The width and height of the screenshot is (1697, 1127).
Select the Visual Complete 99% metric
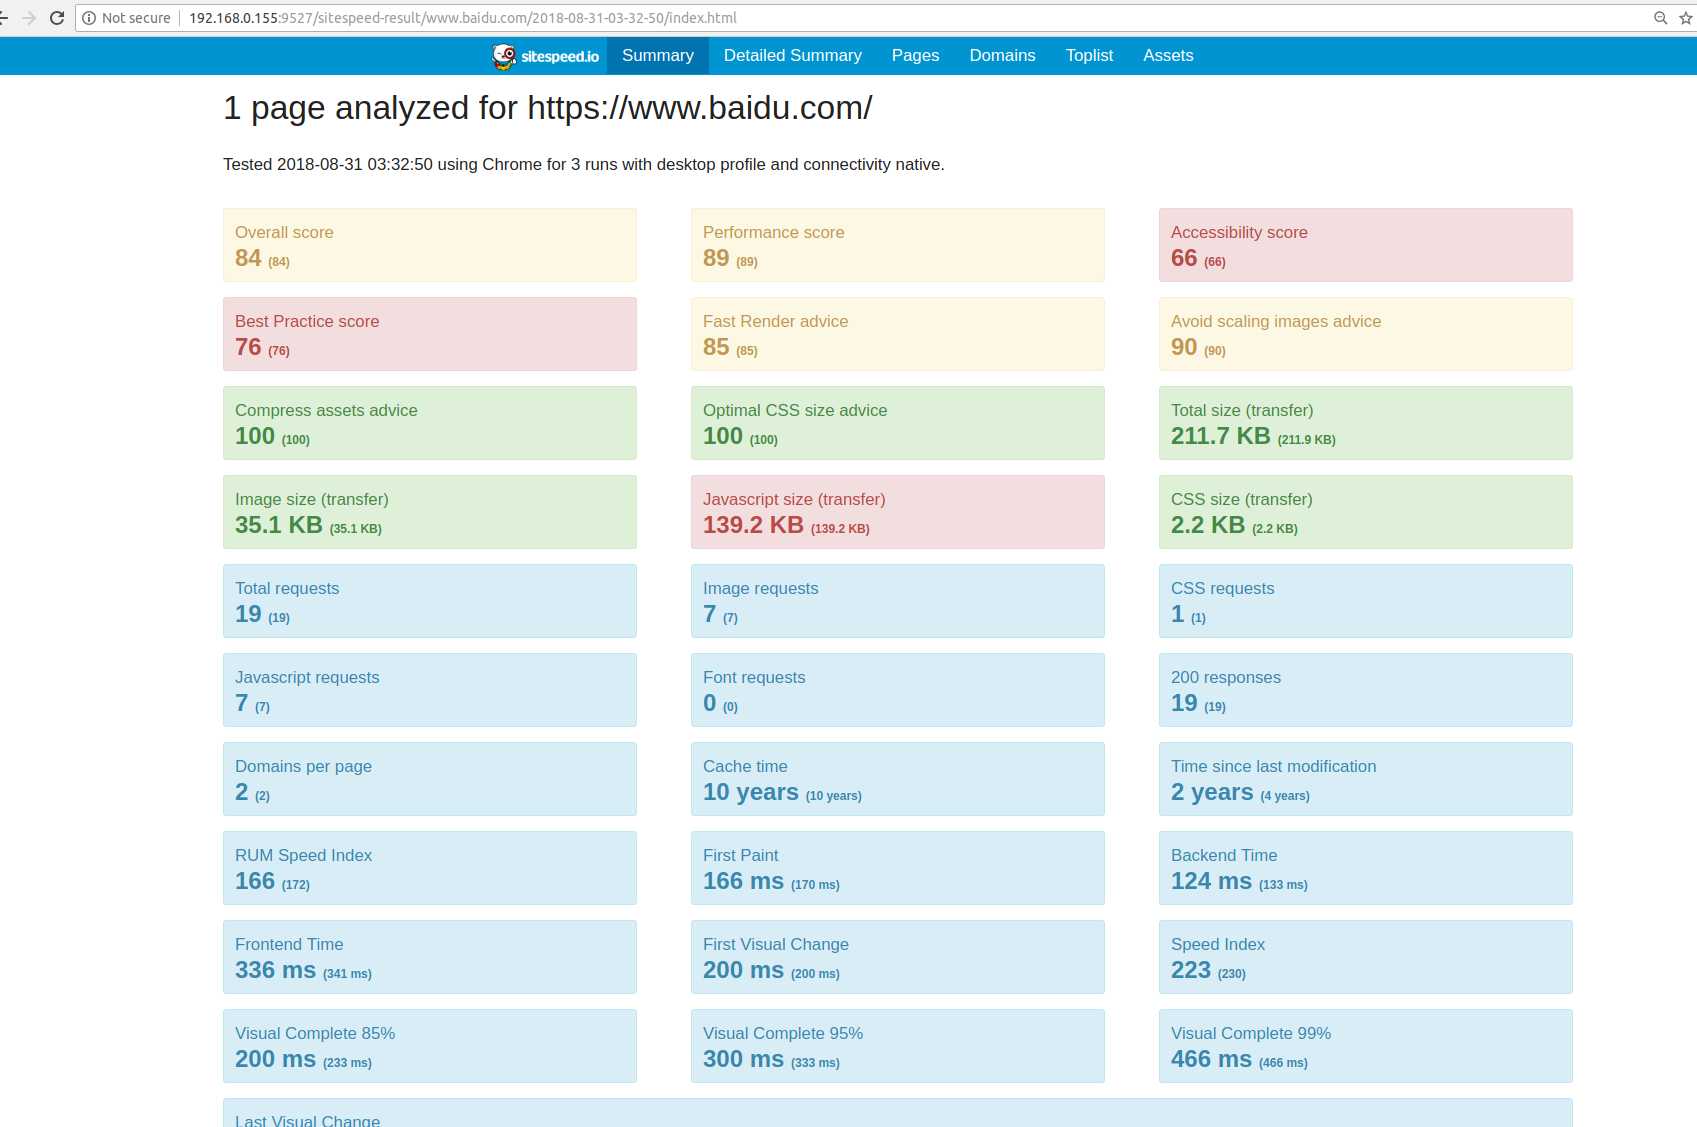[1365, 1046]
